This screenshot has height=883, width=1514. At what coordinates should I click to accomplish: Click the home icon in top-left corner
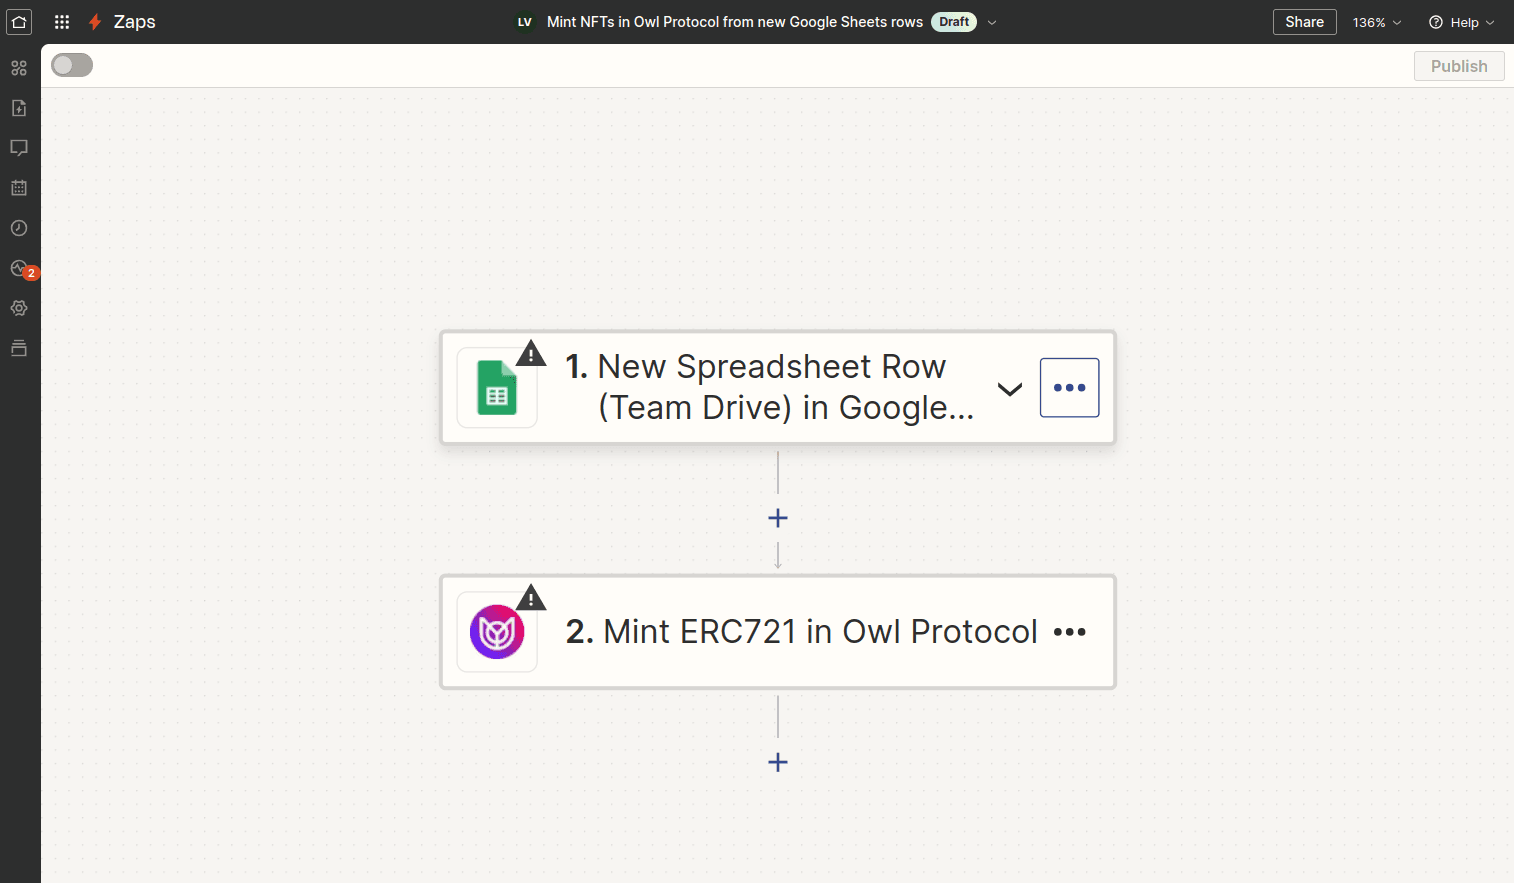coord(19,22)
